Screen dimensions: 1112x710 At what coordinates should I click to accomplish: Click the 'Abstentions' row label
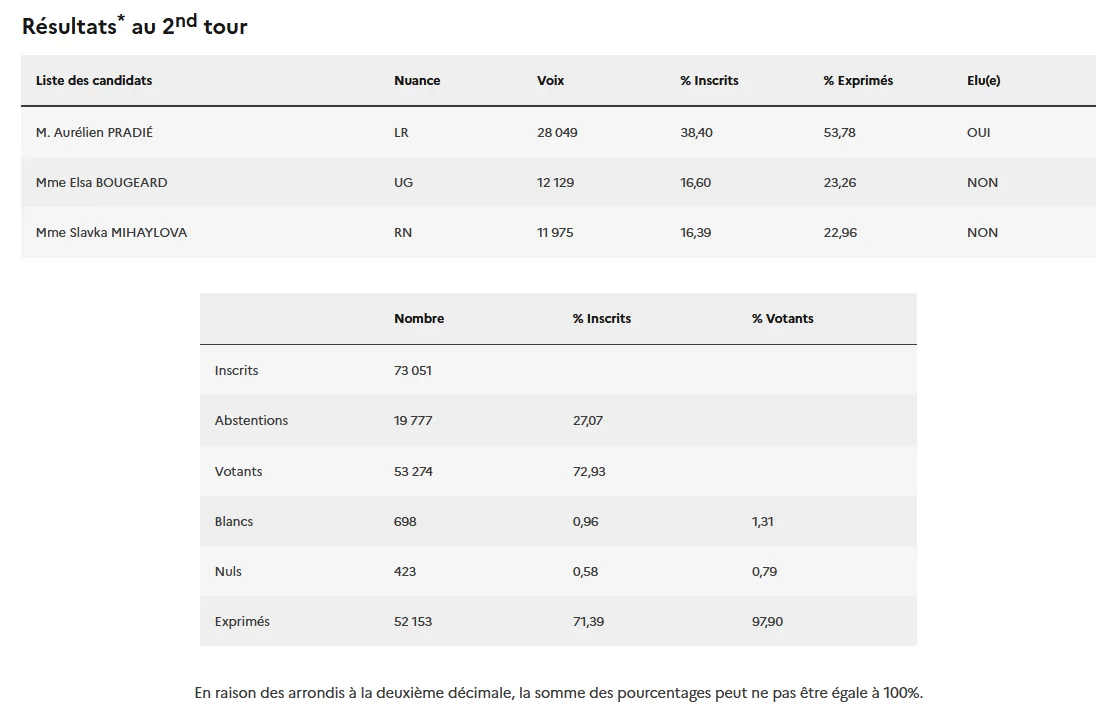251,421
